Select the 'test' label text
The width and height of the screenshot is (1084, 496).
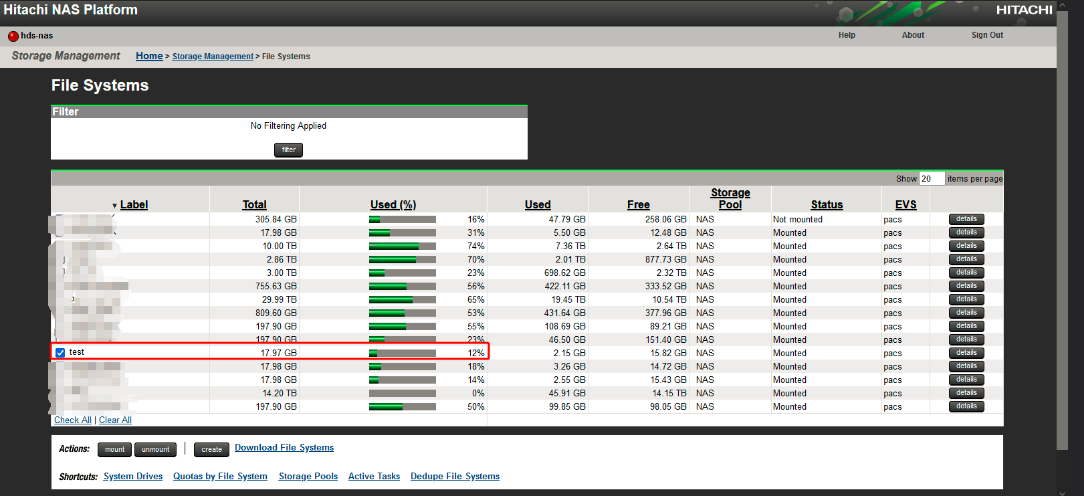pos(76,353)
